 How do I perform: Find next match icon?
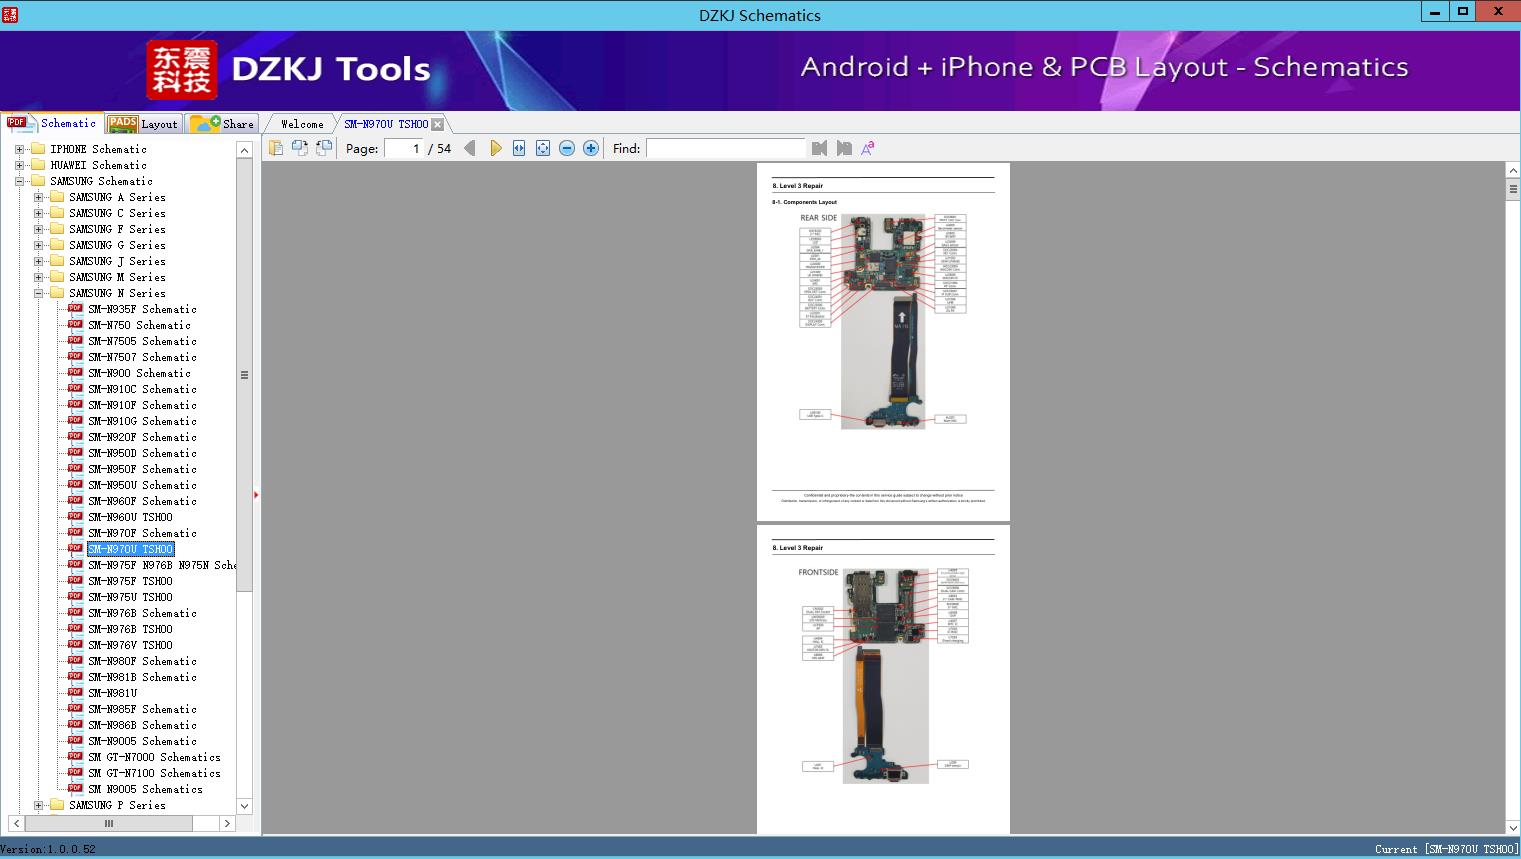coord(844,148)
